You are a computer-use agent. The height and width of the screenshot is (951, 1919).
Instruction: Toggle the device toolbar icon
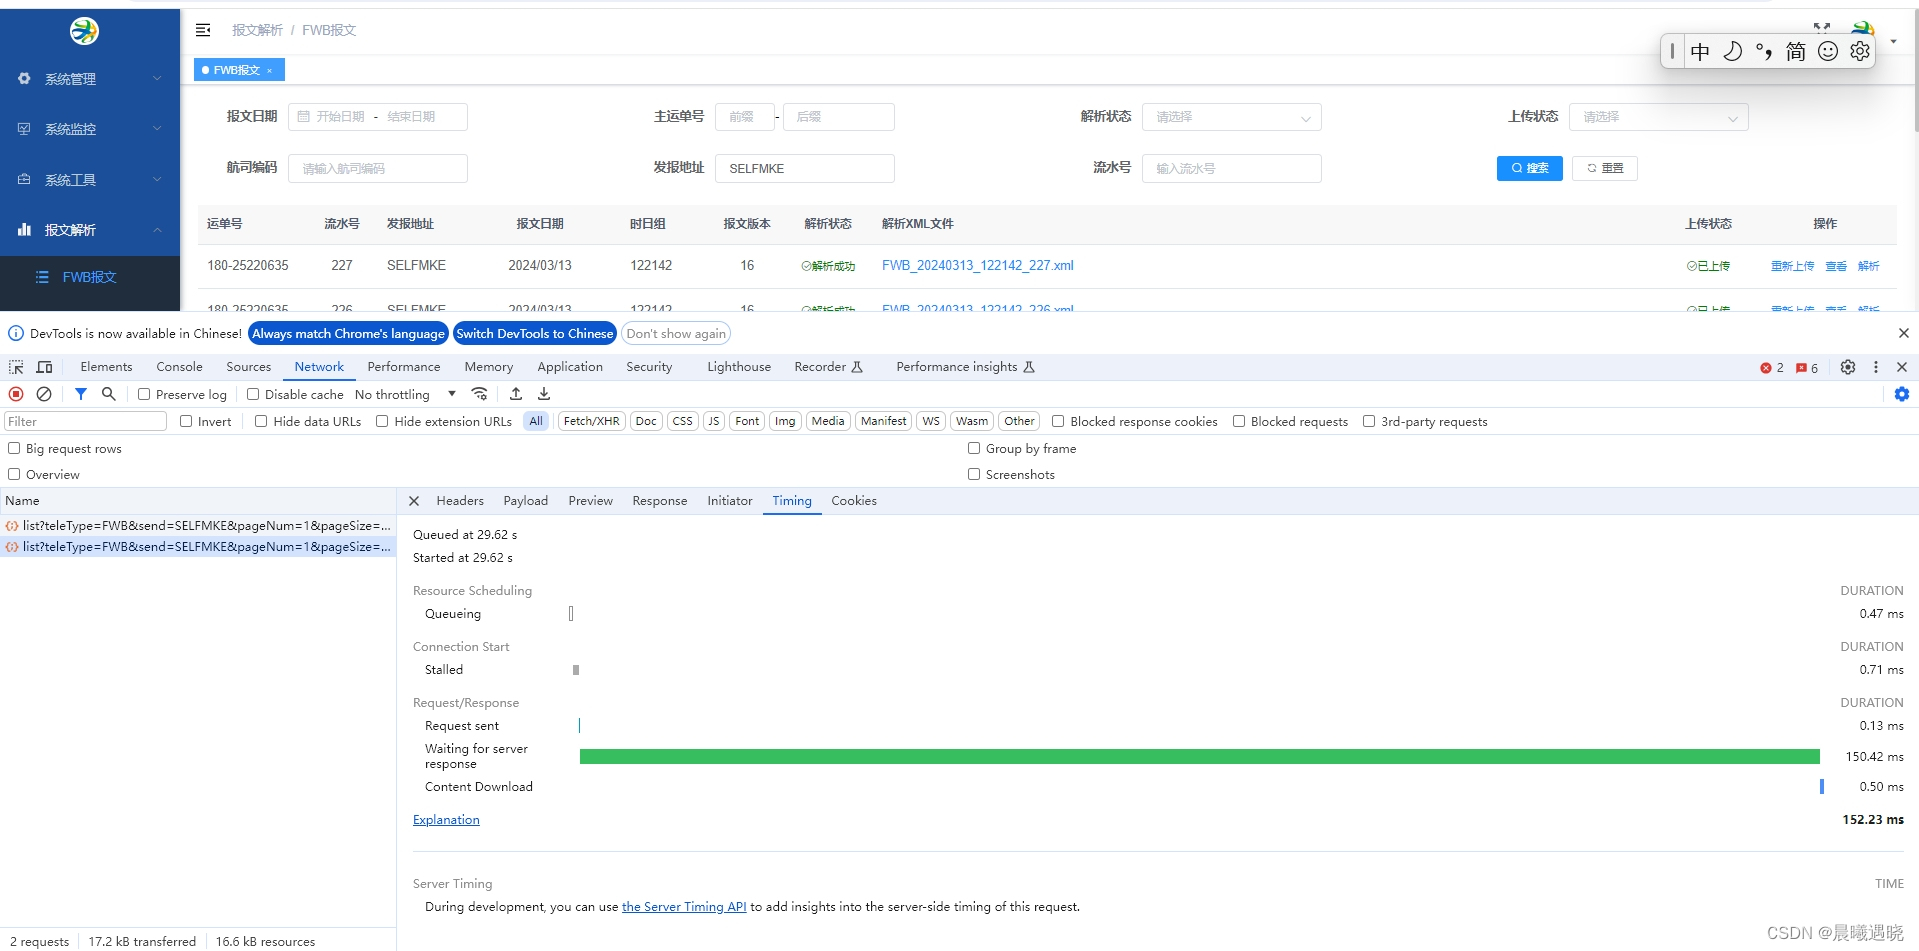(x=44, y=367)
